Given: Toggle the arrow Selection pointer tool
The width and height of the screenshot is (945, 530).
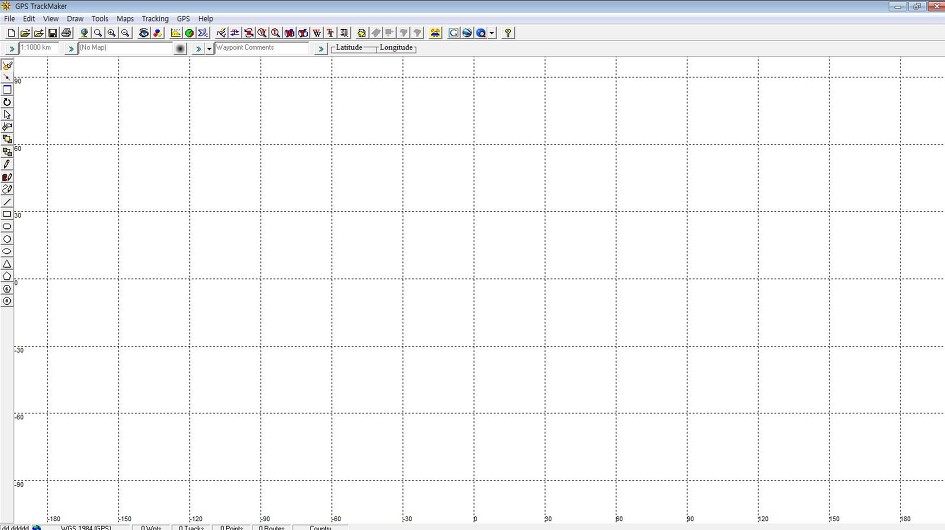Looking at the screenshot, I should point(7,115).
